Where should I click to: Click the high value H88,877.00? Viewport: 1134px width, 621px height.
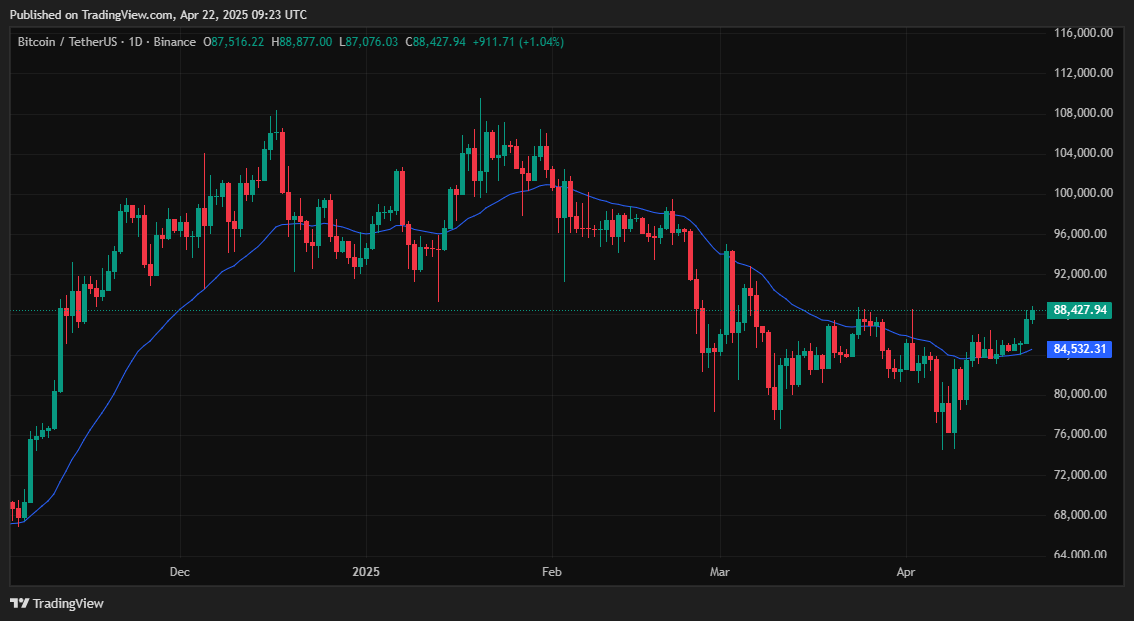pos(302,42)
